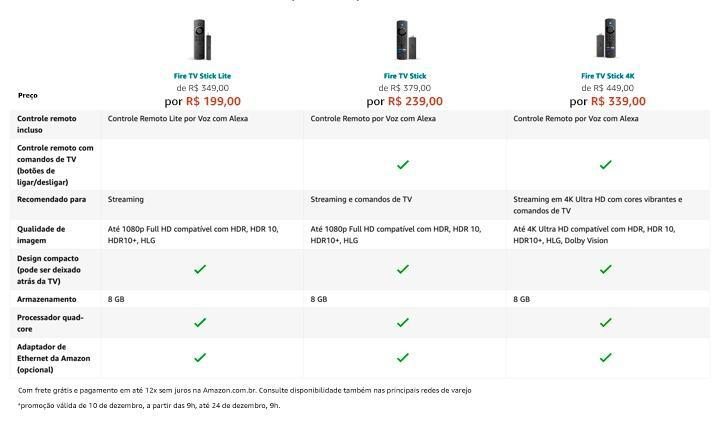Follow the Fire TV Stick Lite link
Screen dimensions: 717x423
[x=202, y=76]
